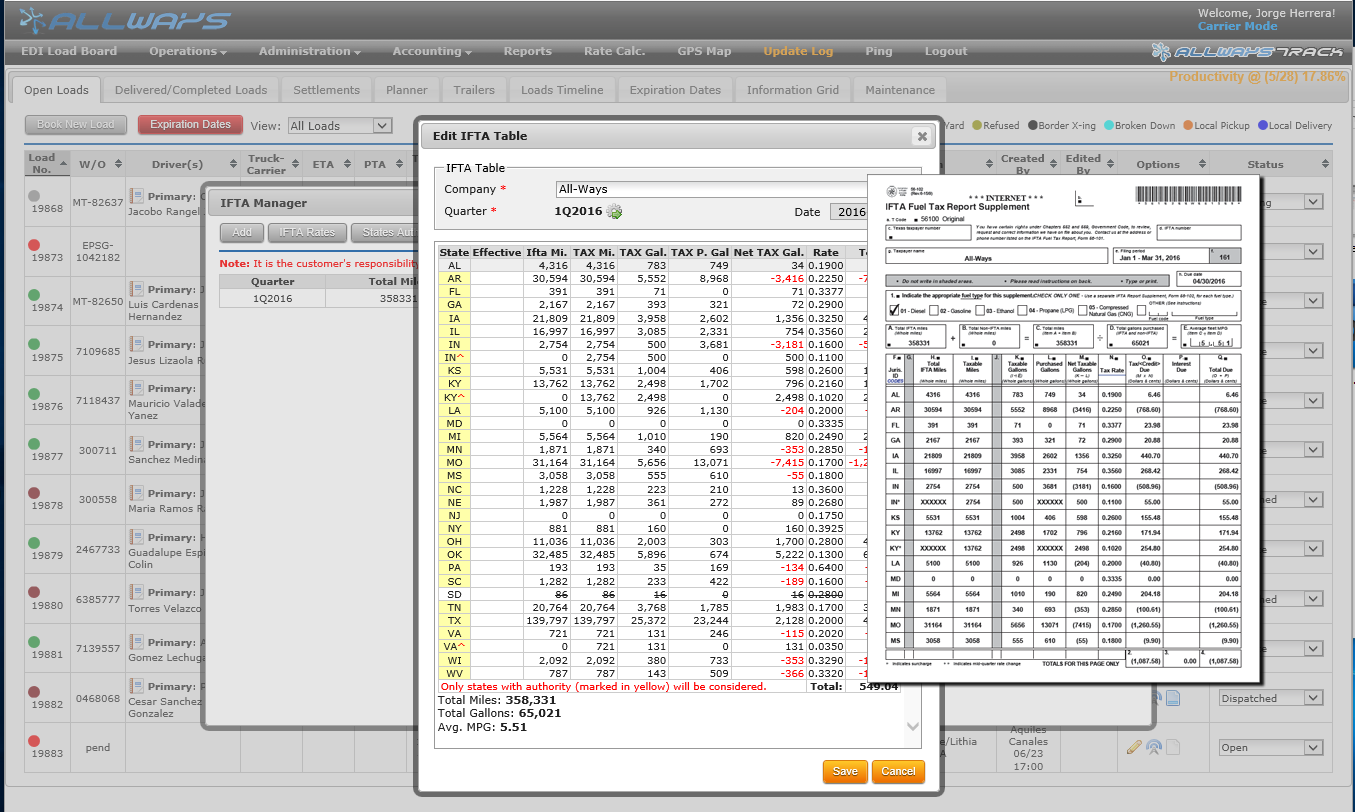Sort by Edited By column arrows
The height and width of the screenshot is (812, 1355).
(1110, 165)
